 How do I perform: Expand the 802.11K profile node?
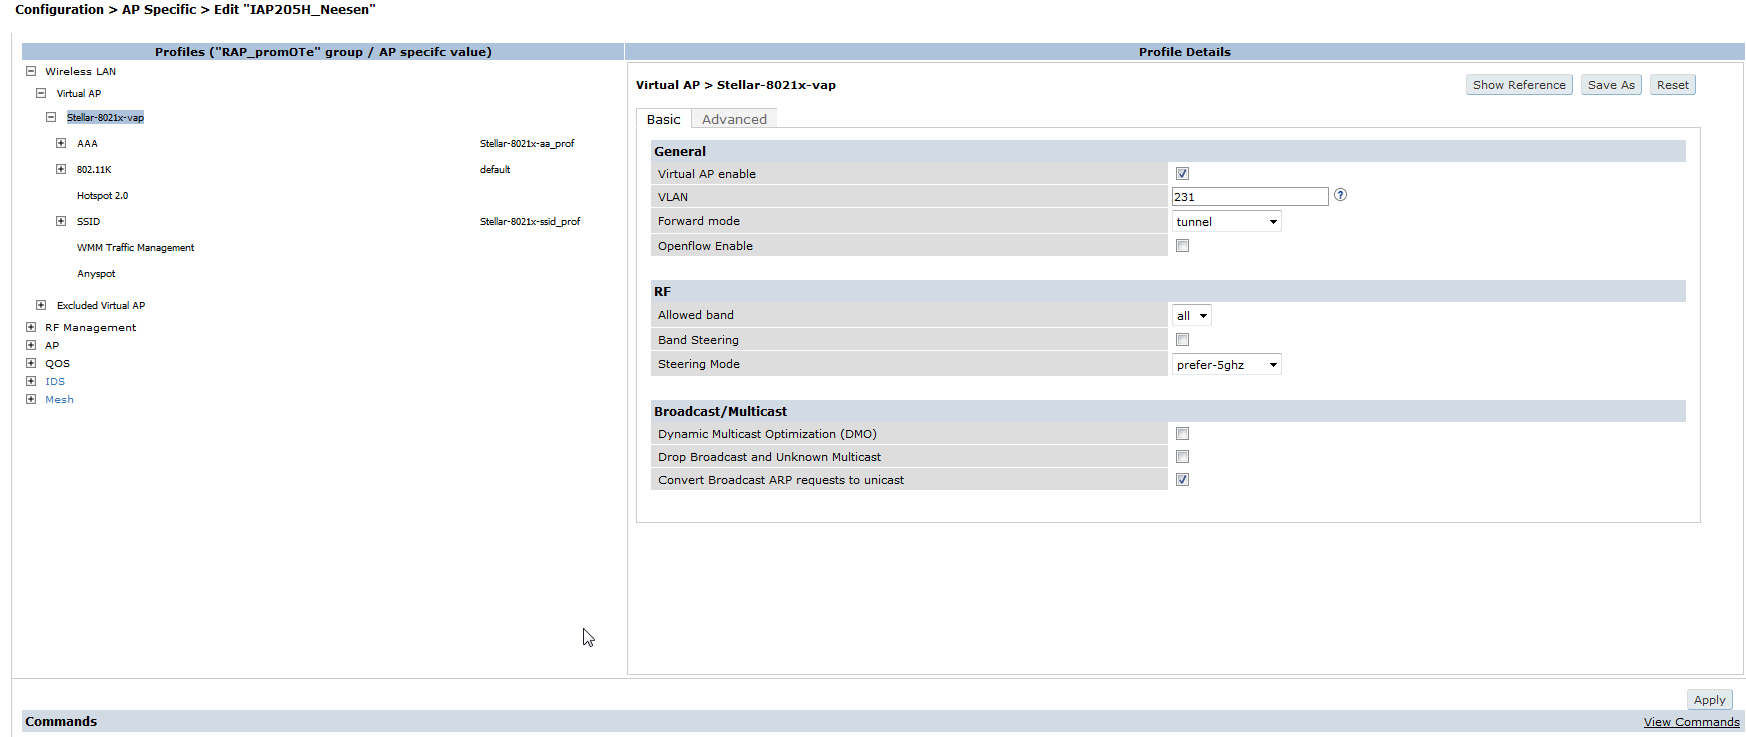coord(61,169)
